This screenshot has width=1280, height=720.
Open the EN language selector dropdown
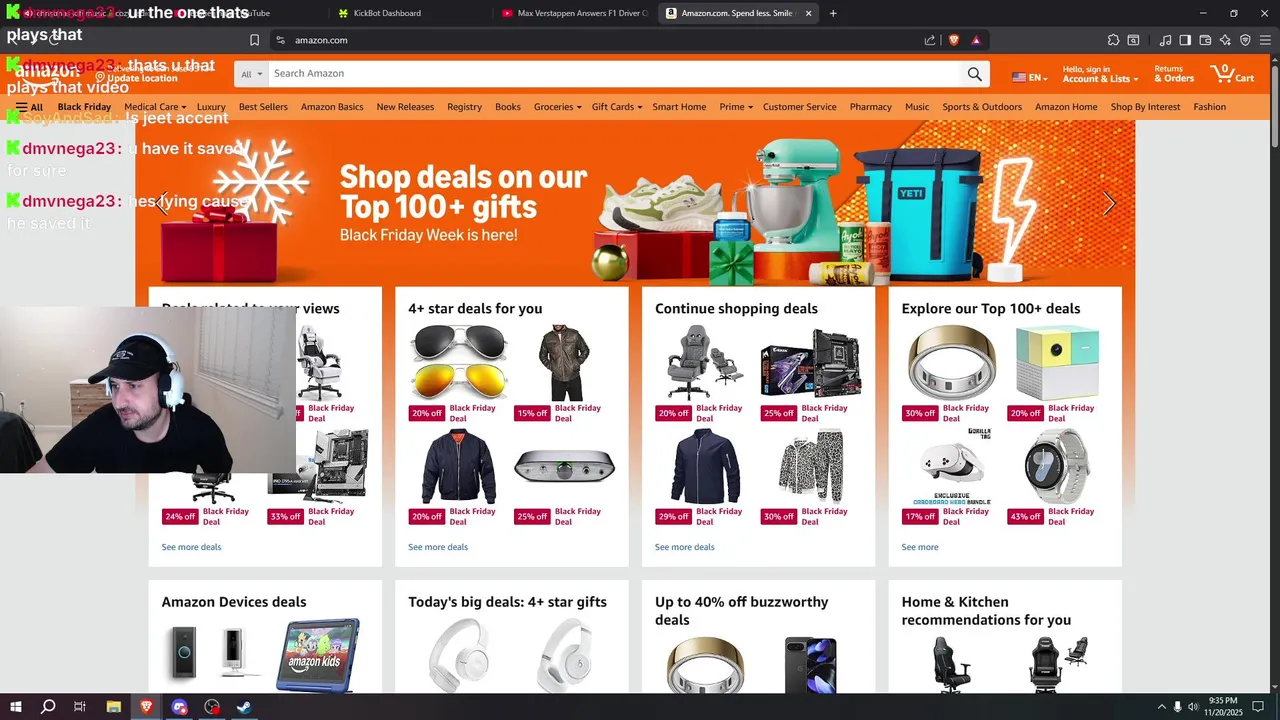[x=1029, y=77]
